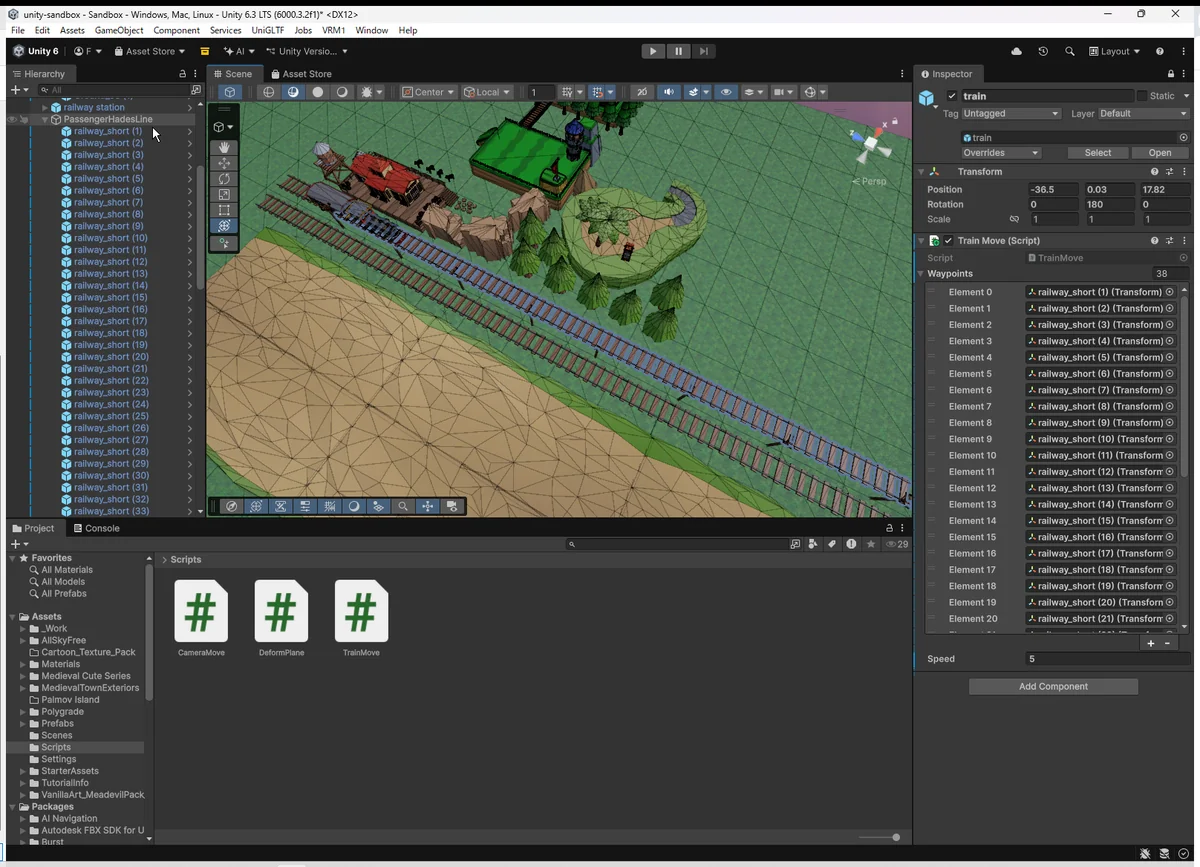
Task: Select the Rect transform tool
Action: coord(224,211)
